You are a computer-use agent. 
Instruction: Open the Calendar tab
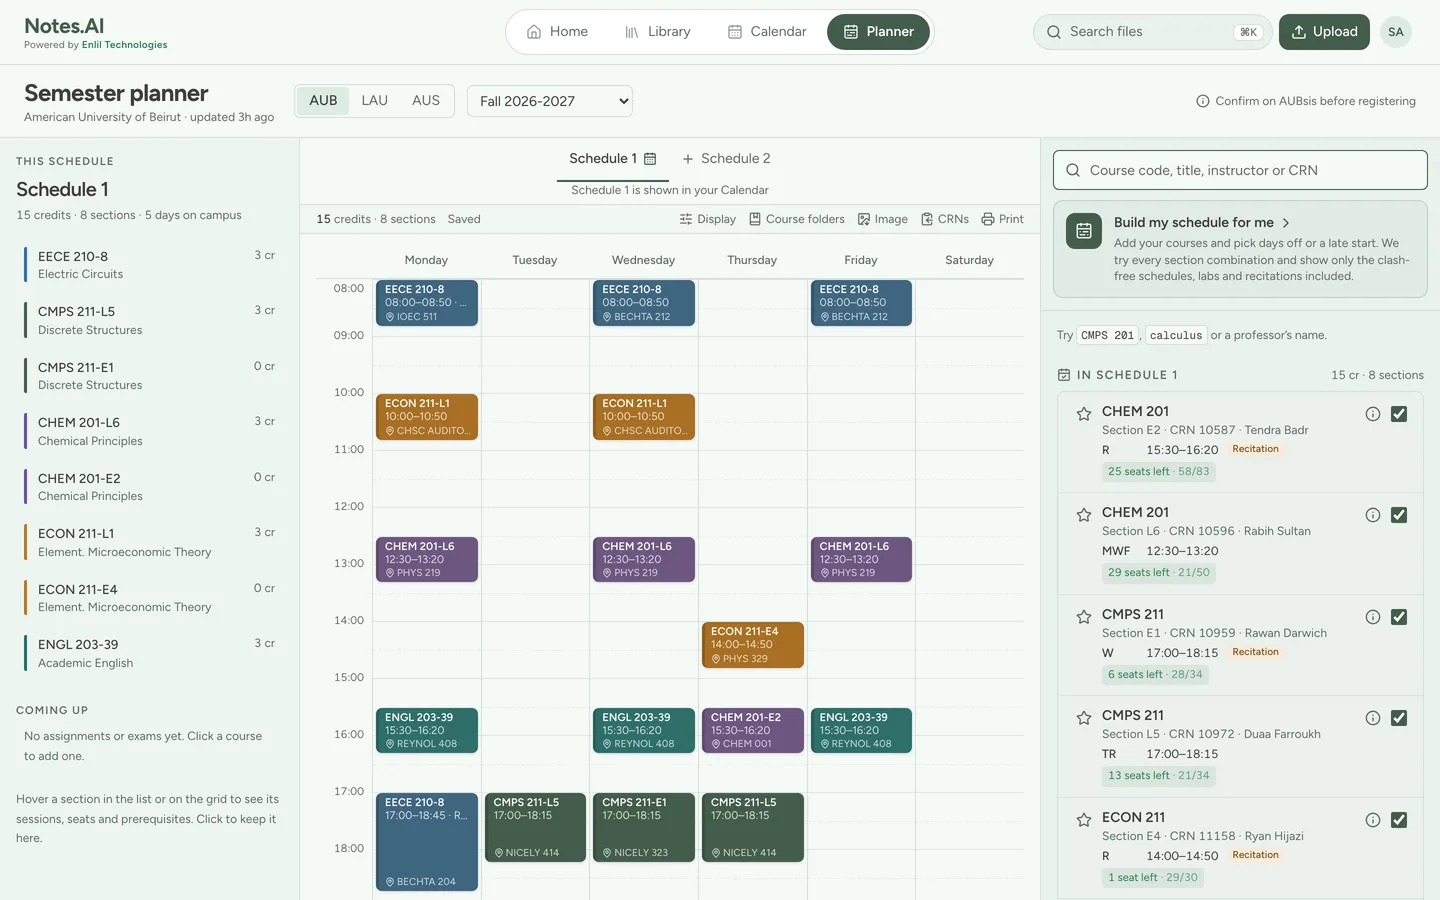point(767,32)
